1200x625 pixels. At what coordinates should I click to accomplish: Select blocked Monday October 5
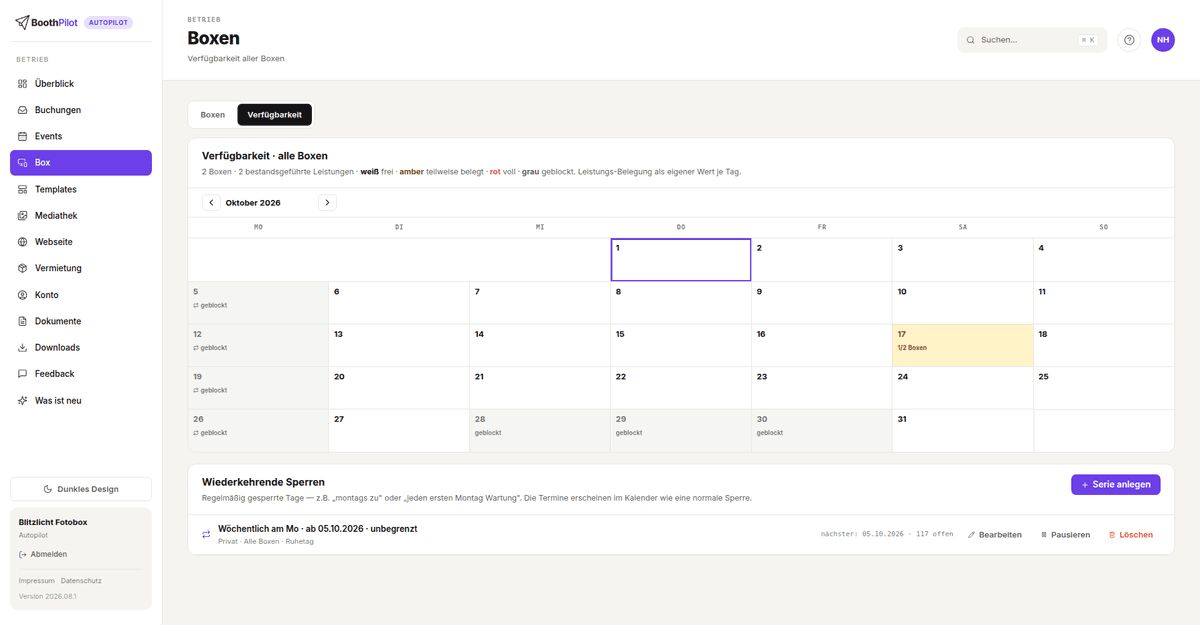pos(258,302)
